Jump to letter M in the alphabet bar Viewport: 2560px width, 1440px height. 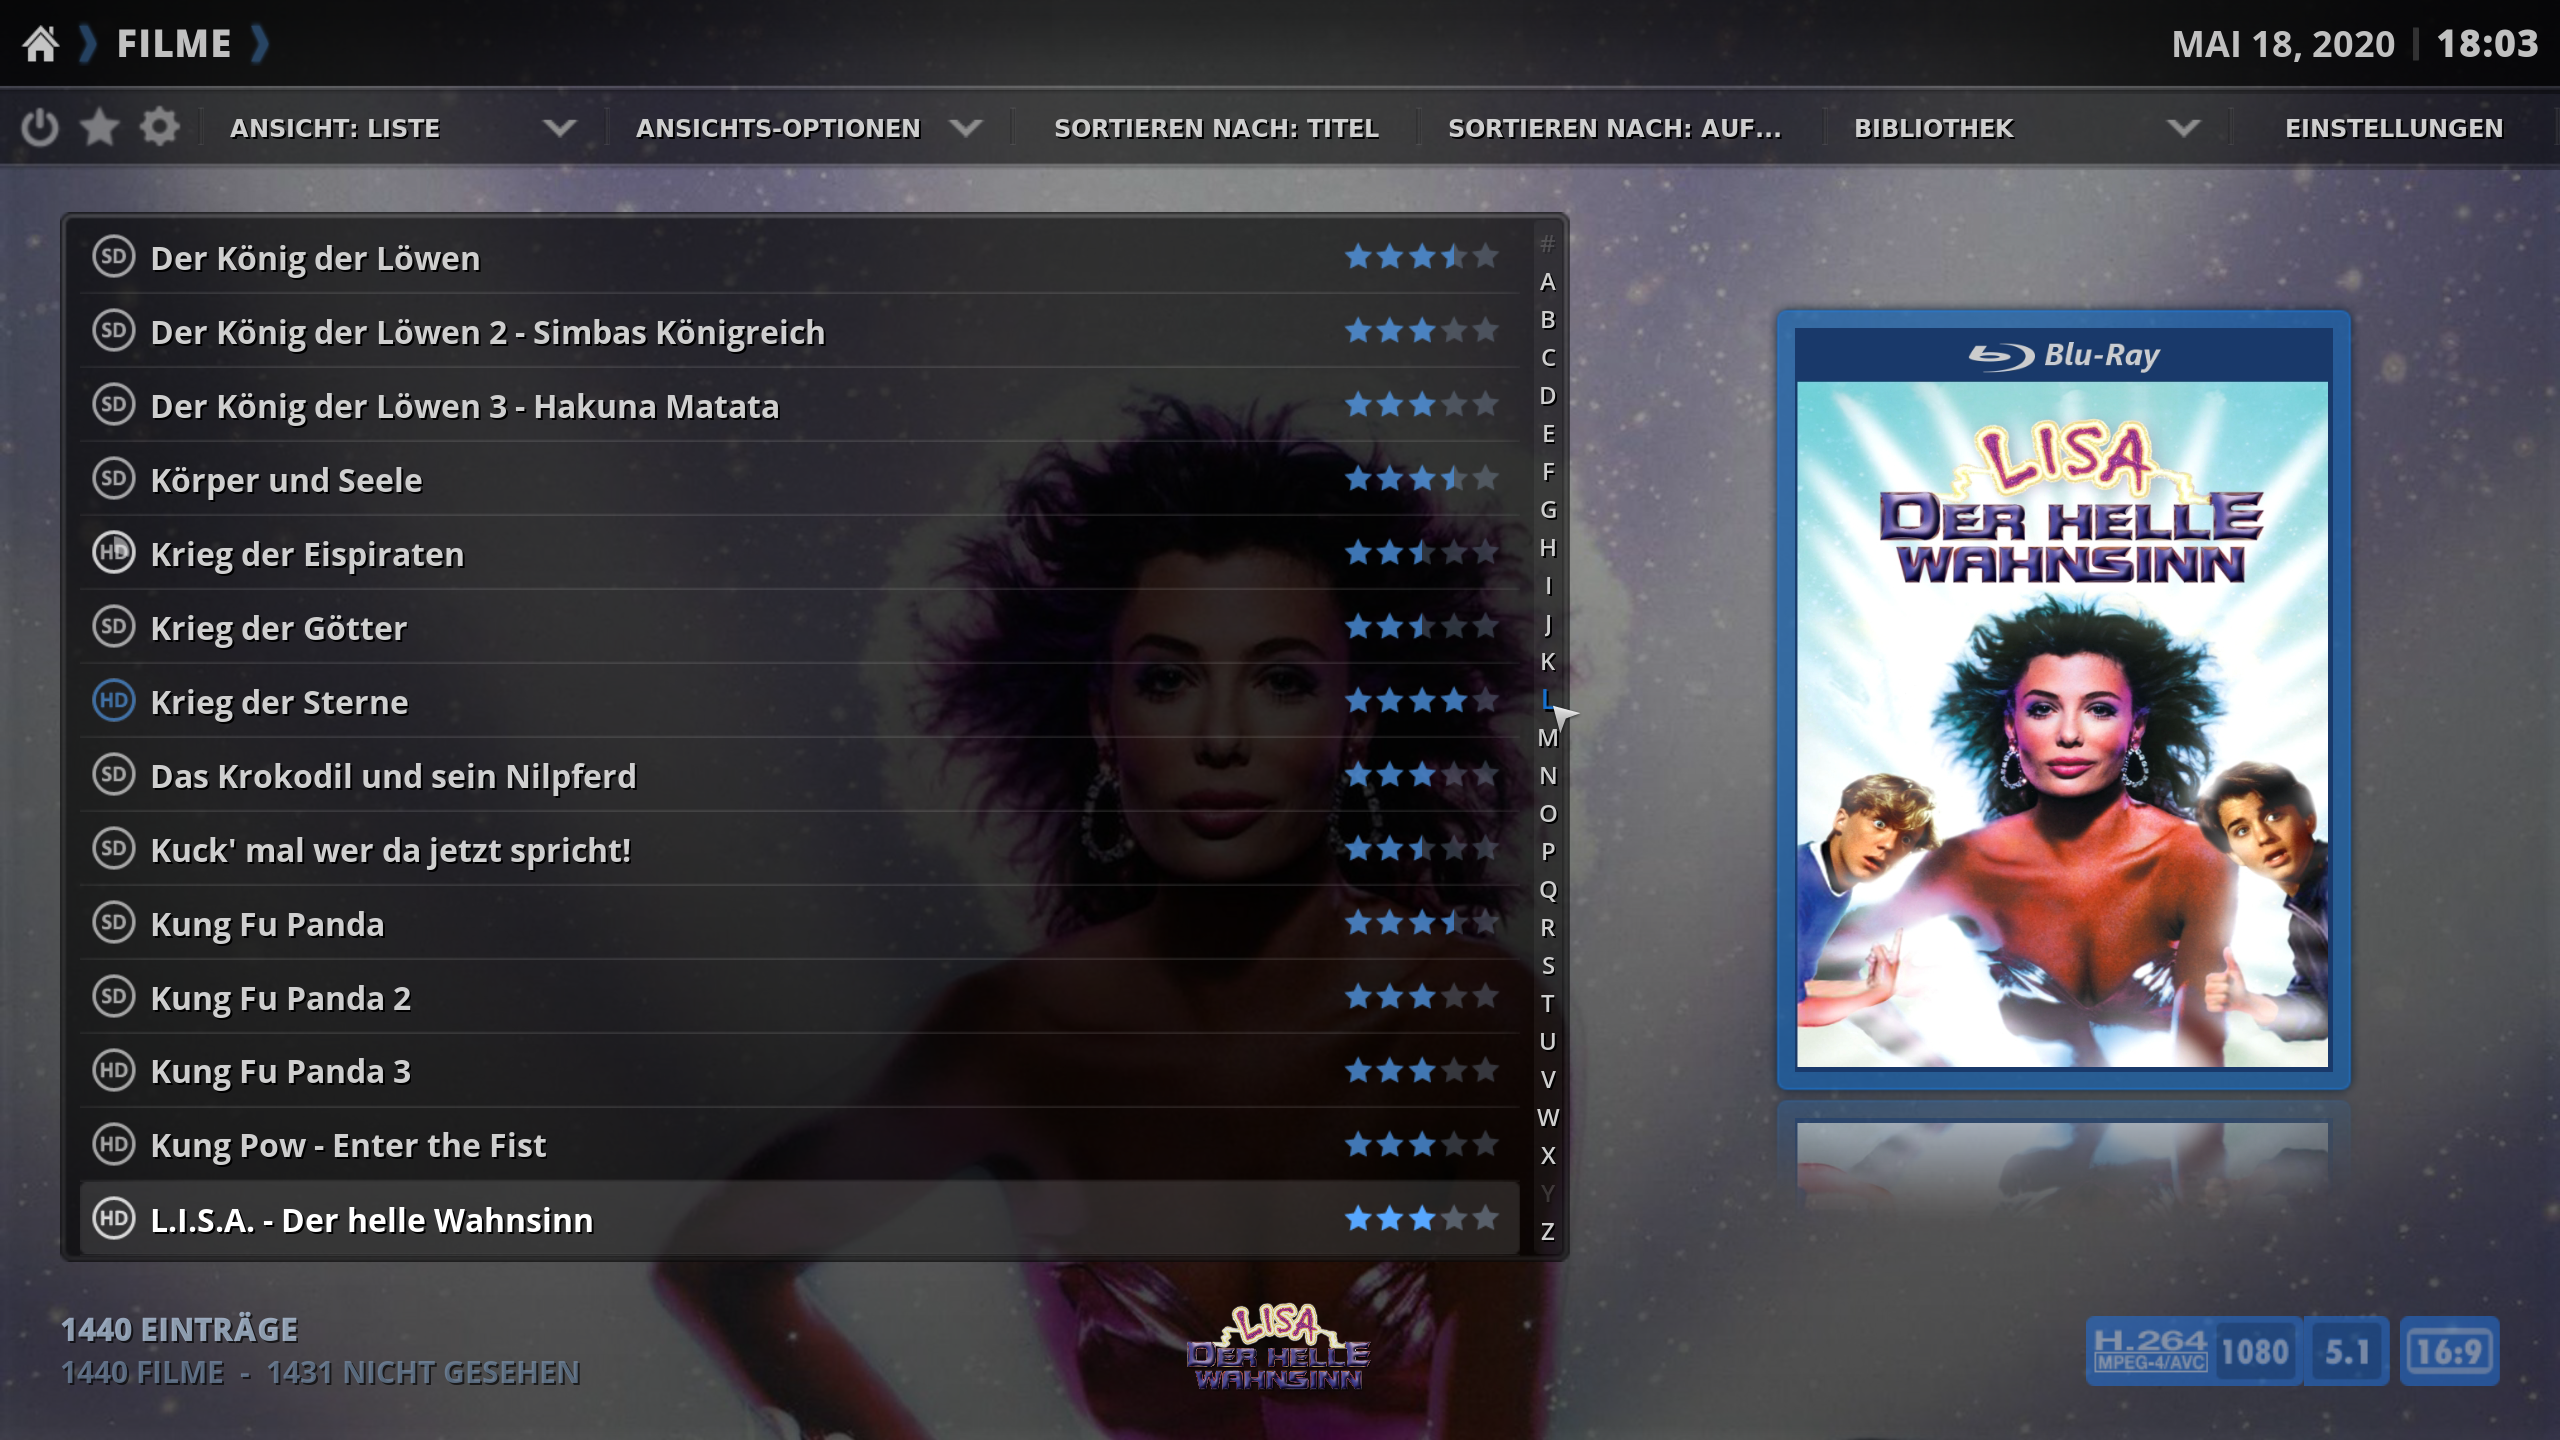(1548, 738)
